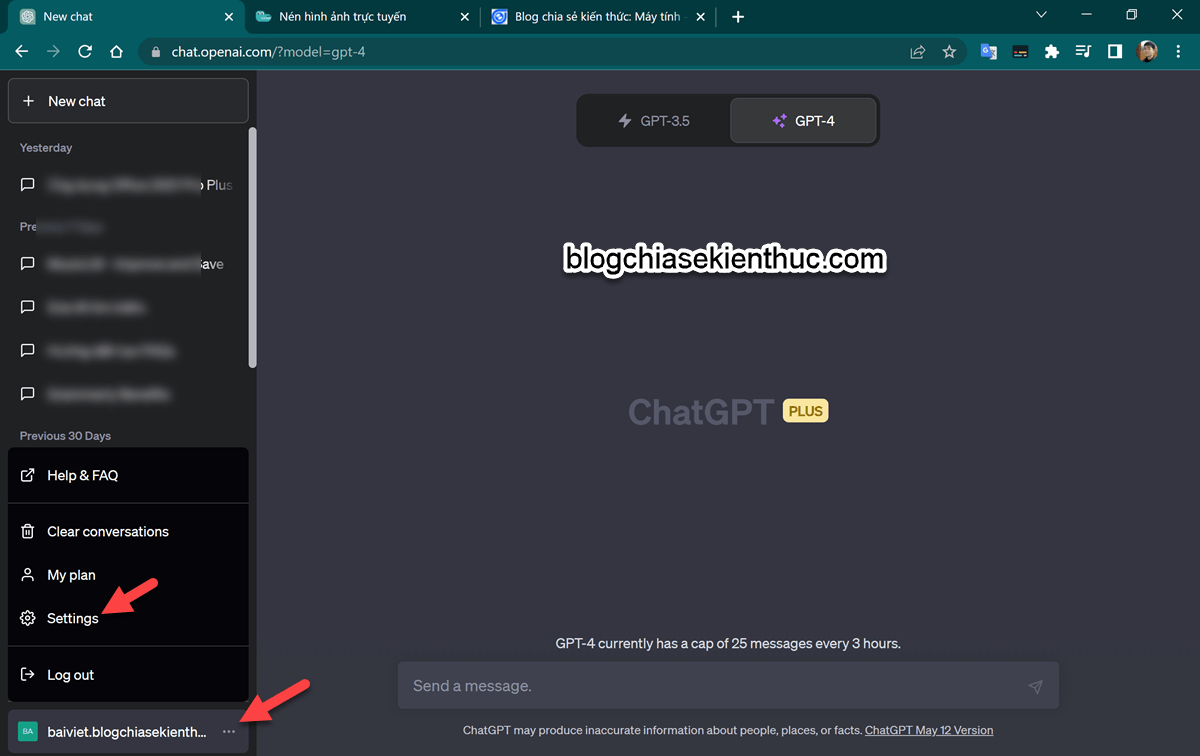Viewport: 1200px width, 756px height.
Task: Select the GPT-3.5 model
Action: tap(654, 121)
